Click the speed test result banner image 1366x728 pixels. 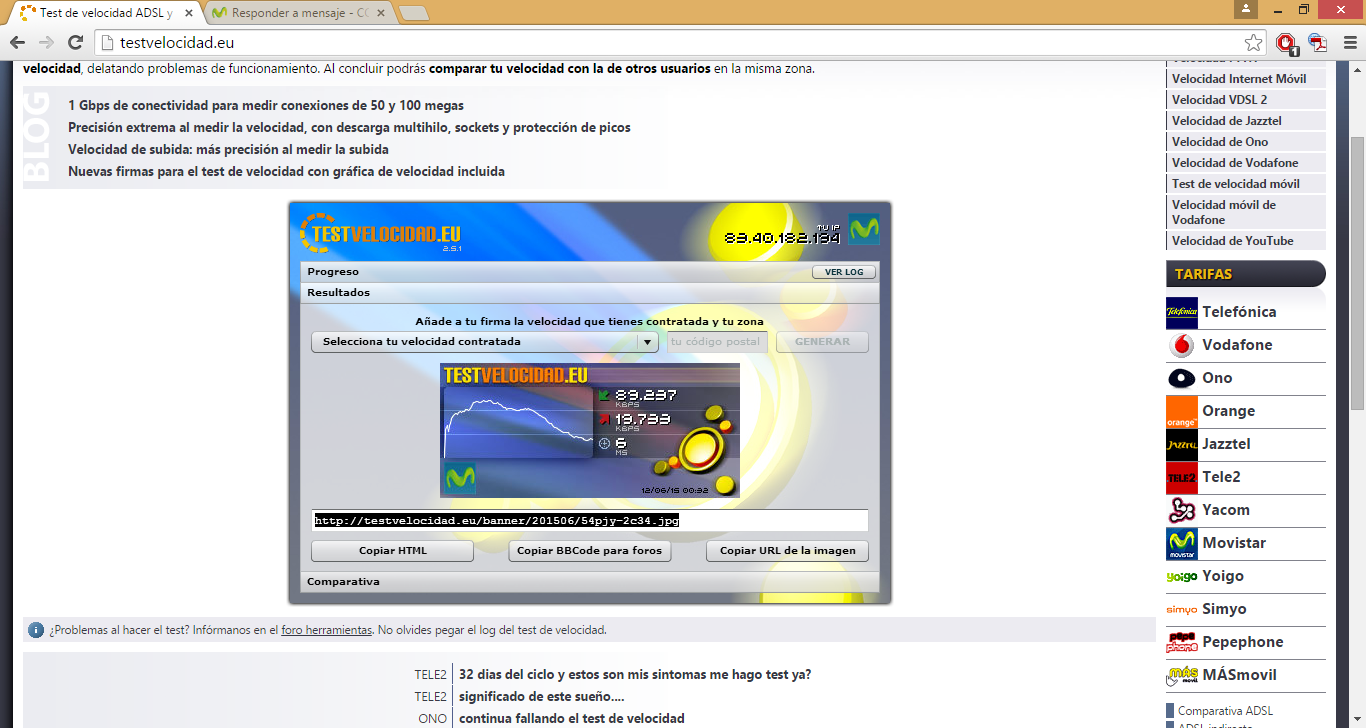(590, 430)
